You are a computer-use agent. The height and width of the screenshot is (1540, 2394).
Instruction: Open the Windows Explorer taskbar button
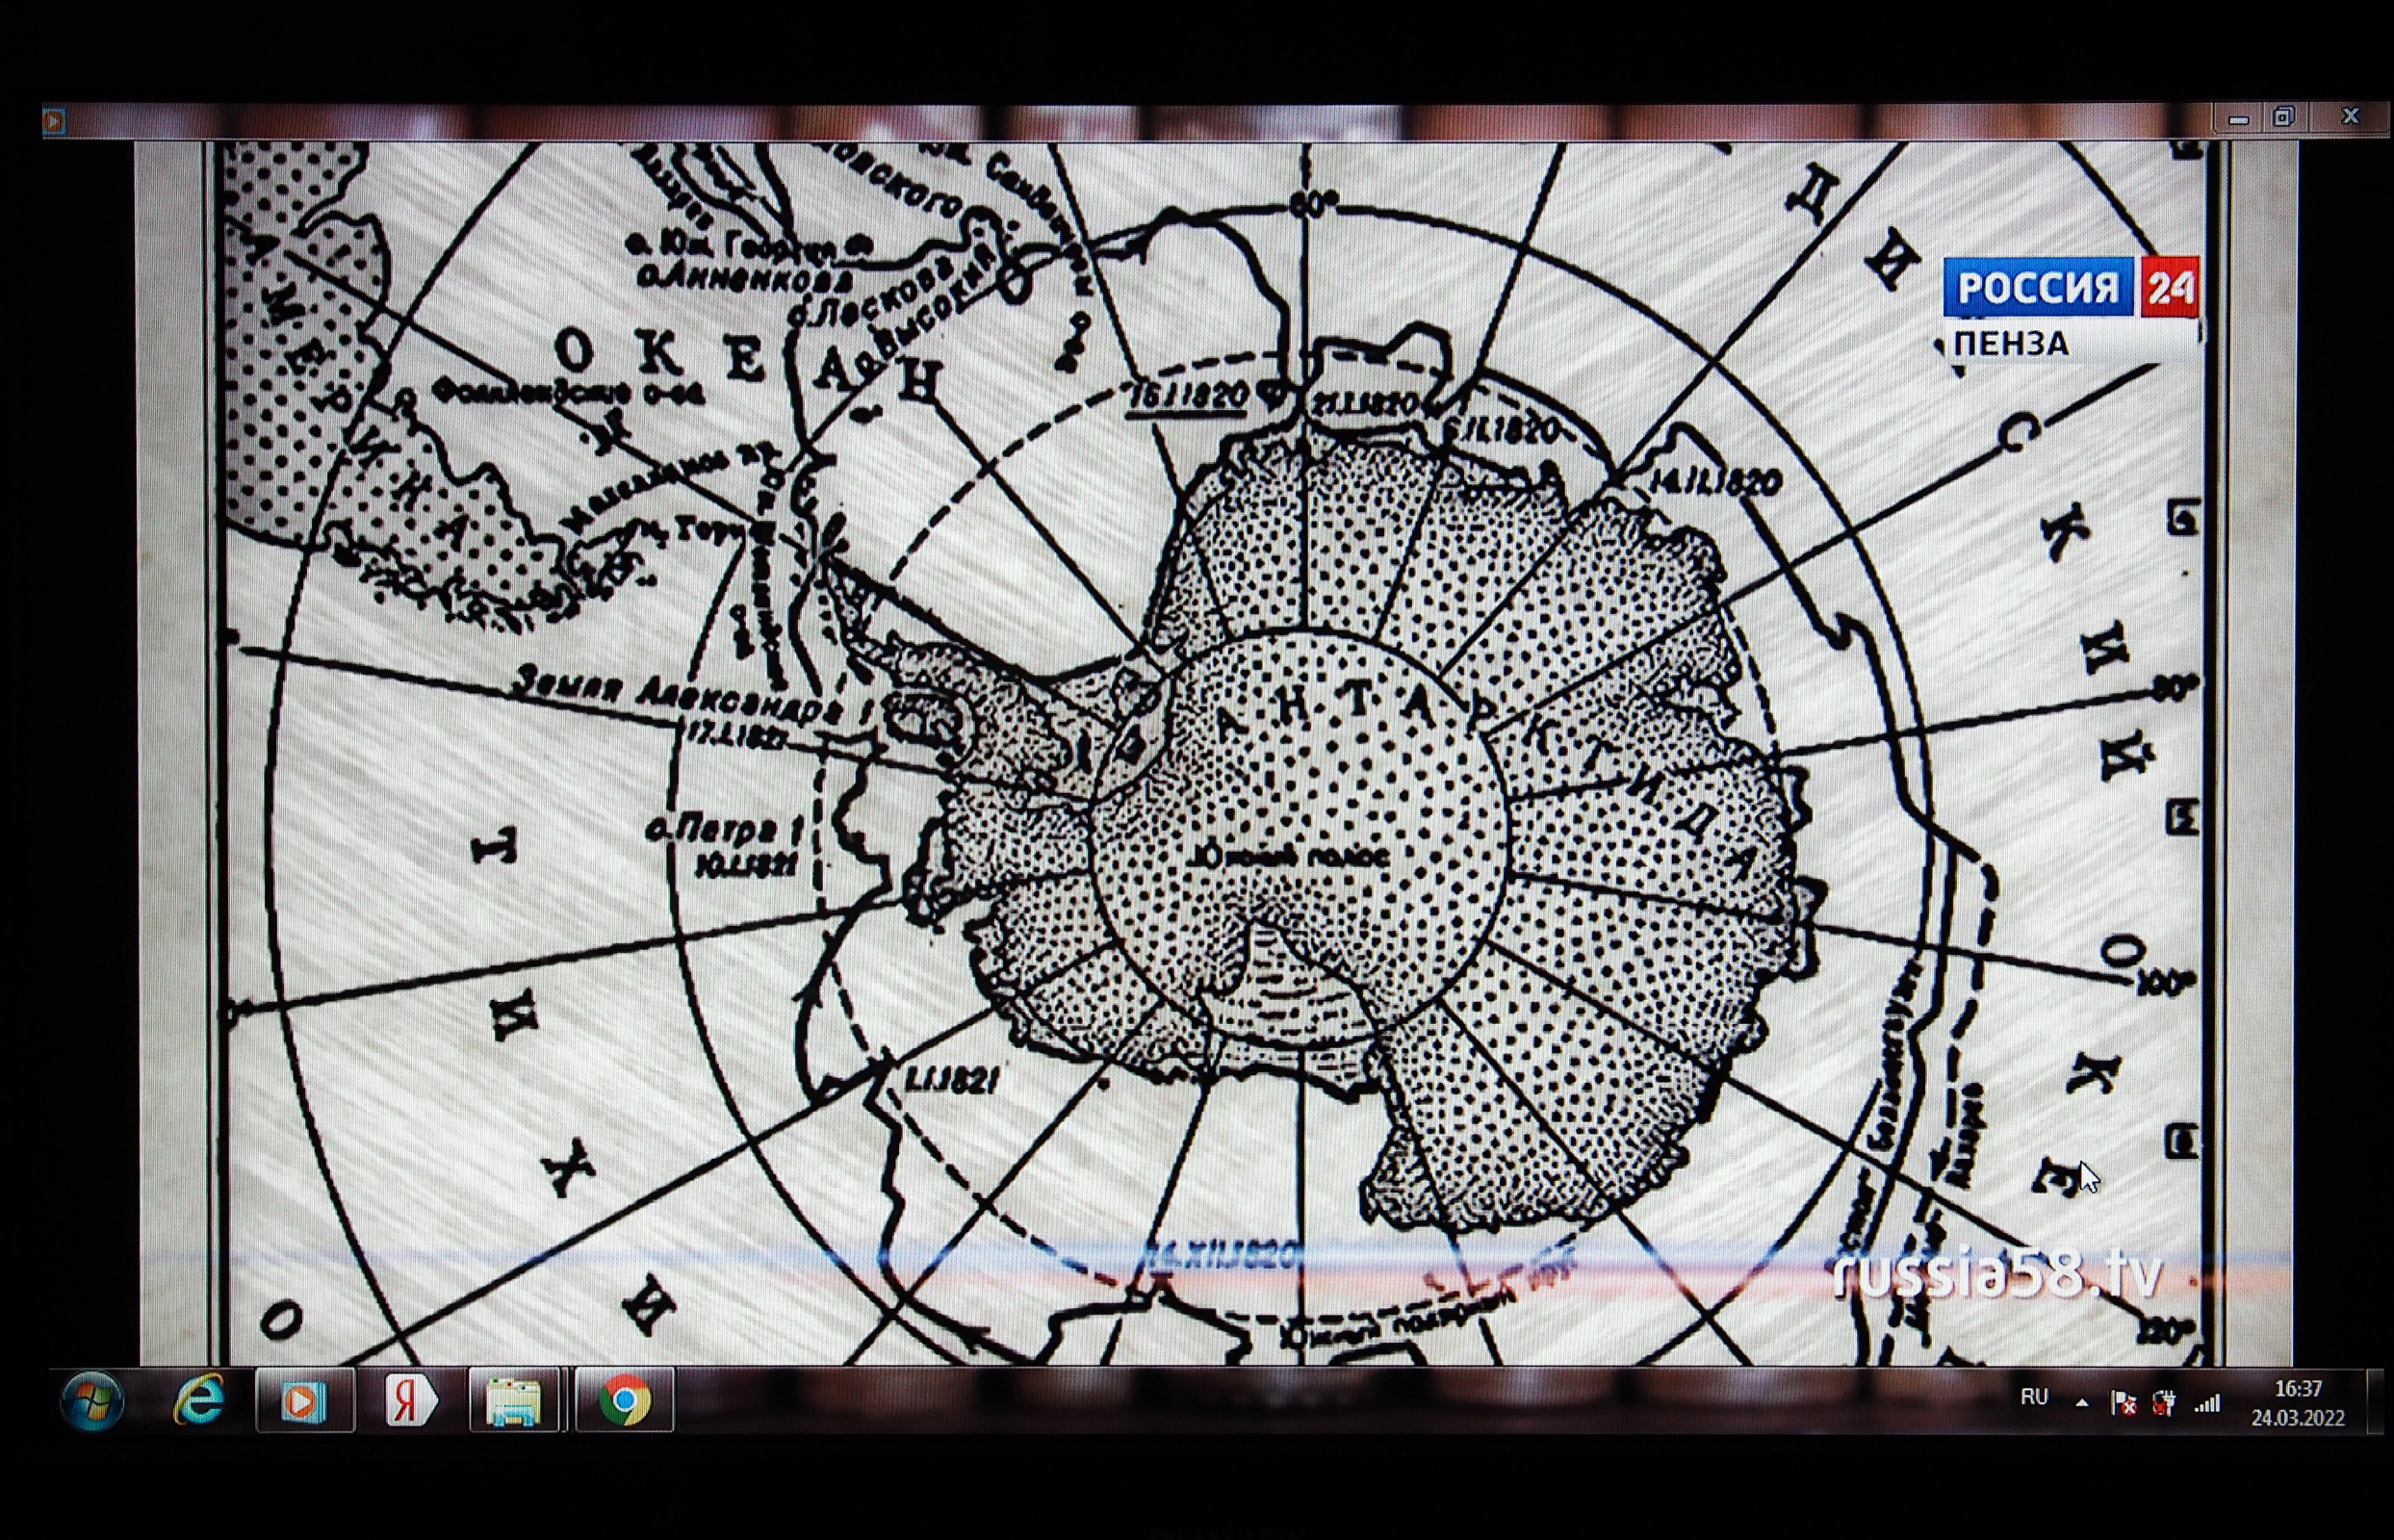click(x=514, y=1401)
